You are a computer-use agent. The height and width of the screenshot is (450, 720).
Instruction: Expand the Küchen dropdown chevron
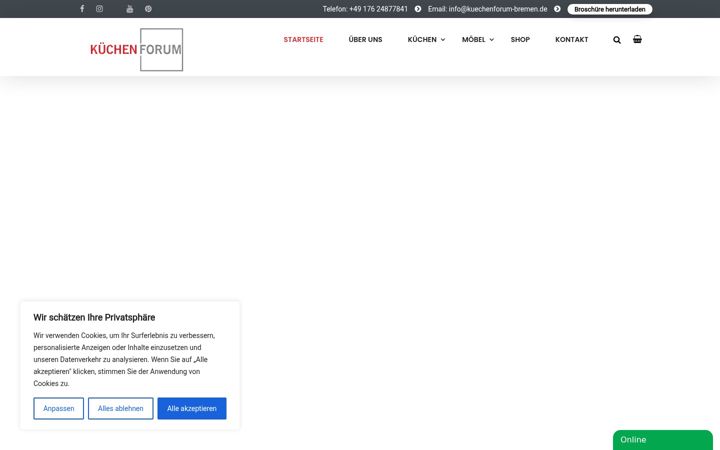pyautogui.click(x=443, y=40)
